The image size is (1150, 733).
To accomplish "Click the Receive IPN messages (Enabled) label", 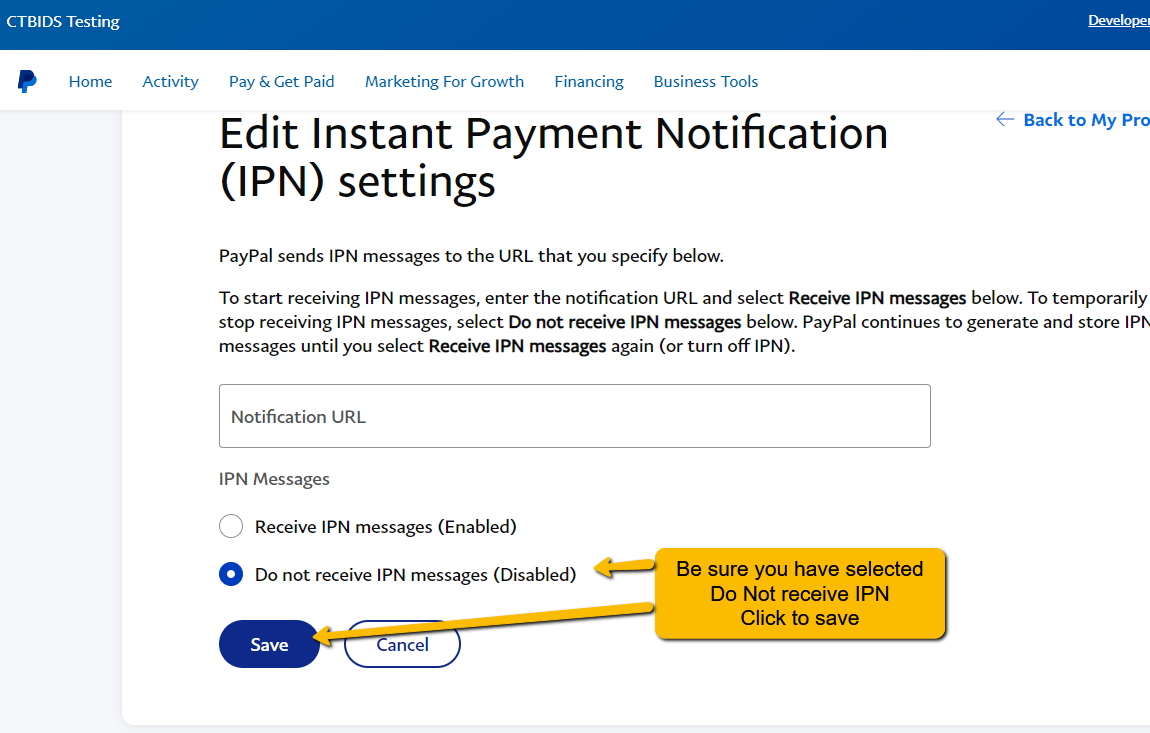I will coord(386,527).
